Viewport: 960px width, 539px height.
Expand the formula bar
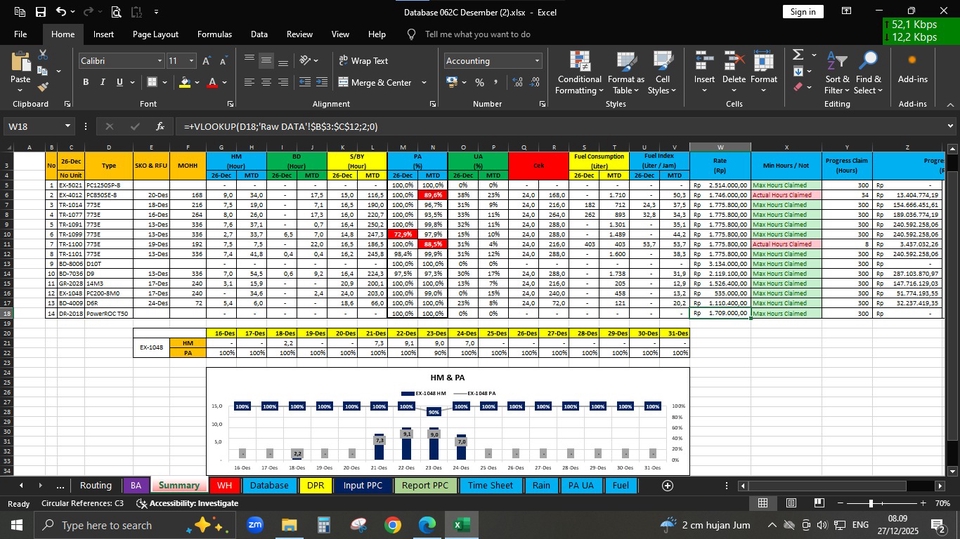pos(950,126)
